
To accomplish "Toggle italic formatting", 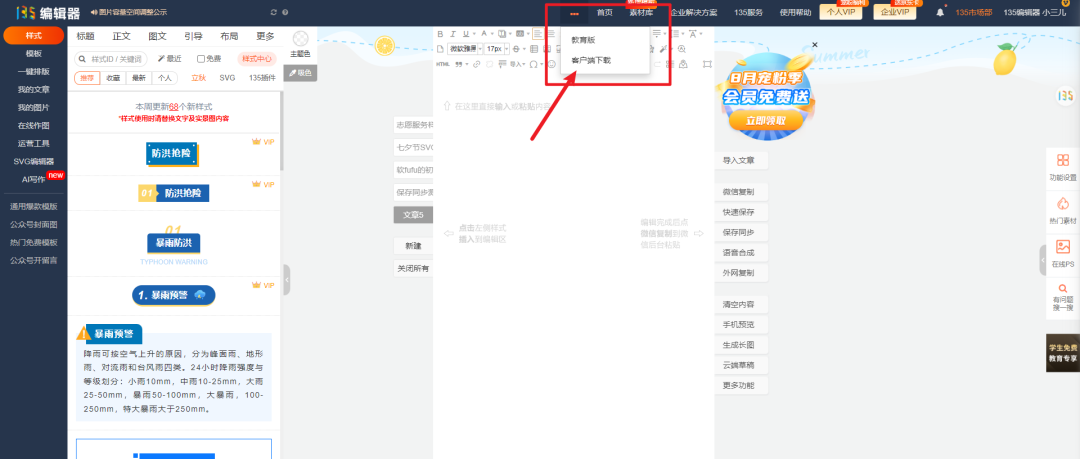I will coord(453,34).
